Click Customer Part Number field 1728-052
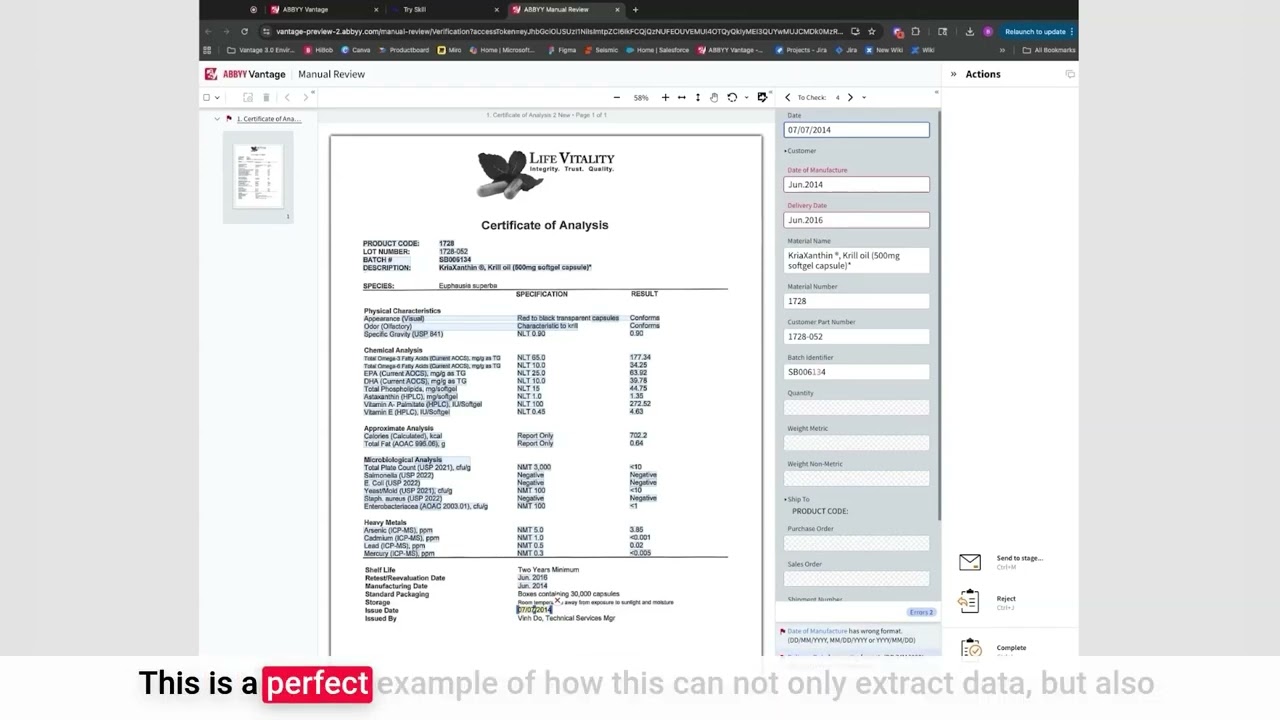Screen dimensions: 1280x720 856,336
